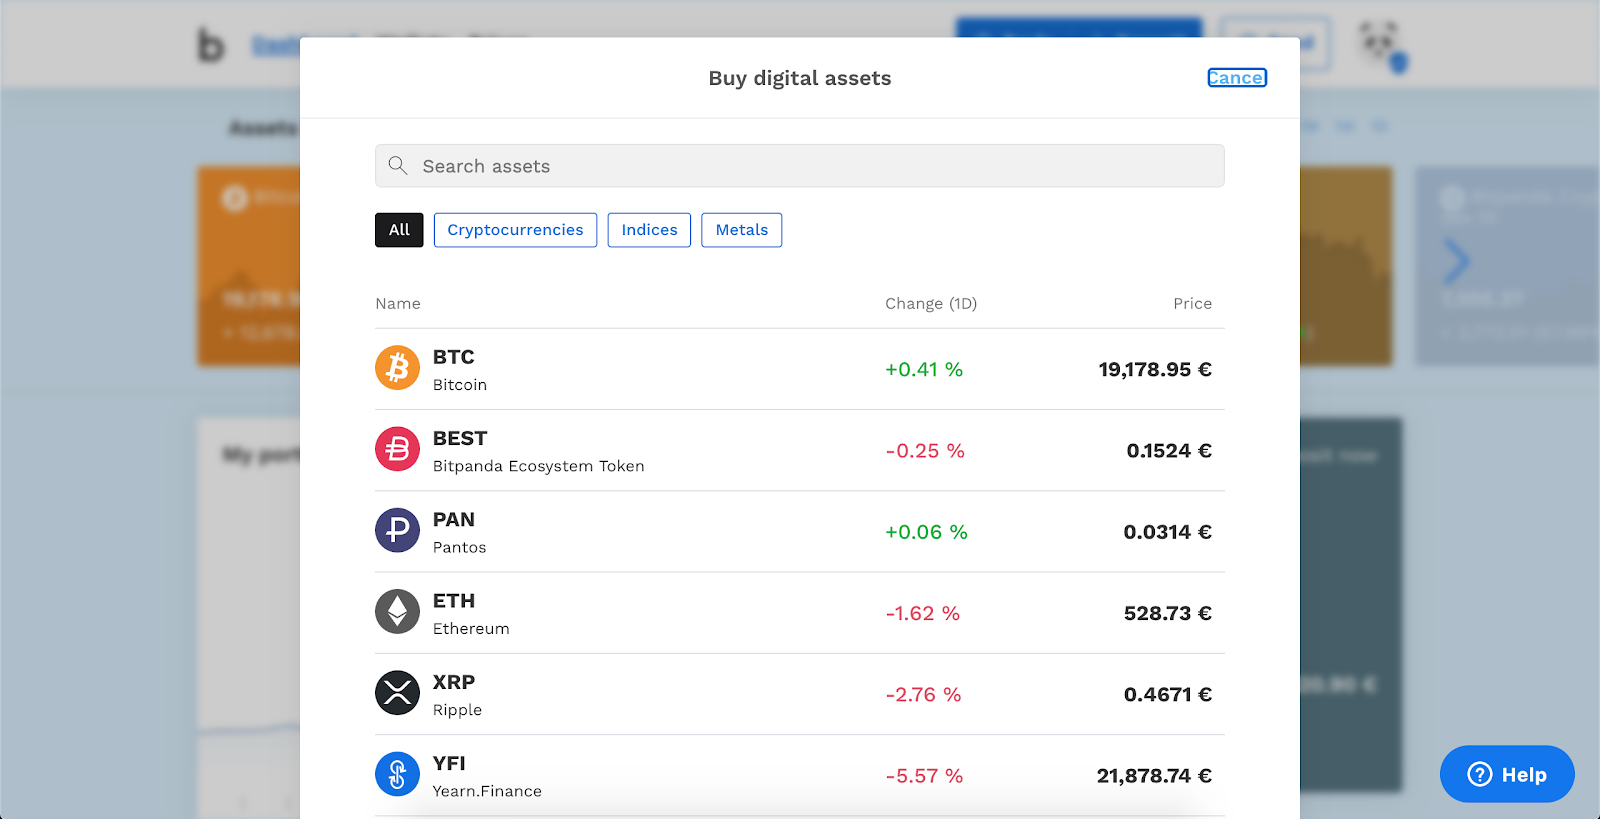Cancel the Buy digital assets dialog

[x=1237, y=78]
